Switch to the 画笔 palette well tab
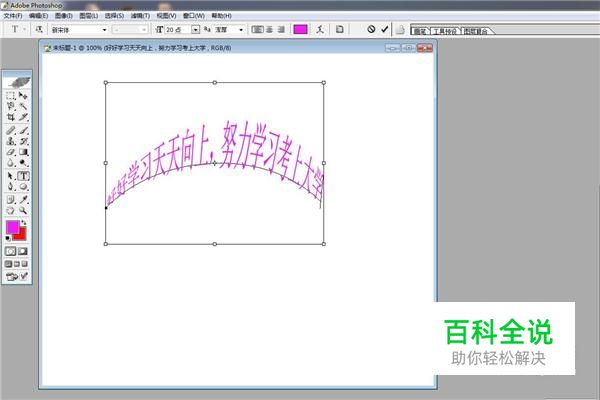Image resolution: width=600 pixels, height=400 pixels. (420, 31)
